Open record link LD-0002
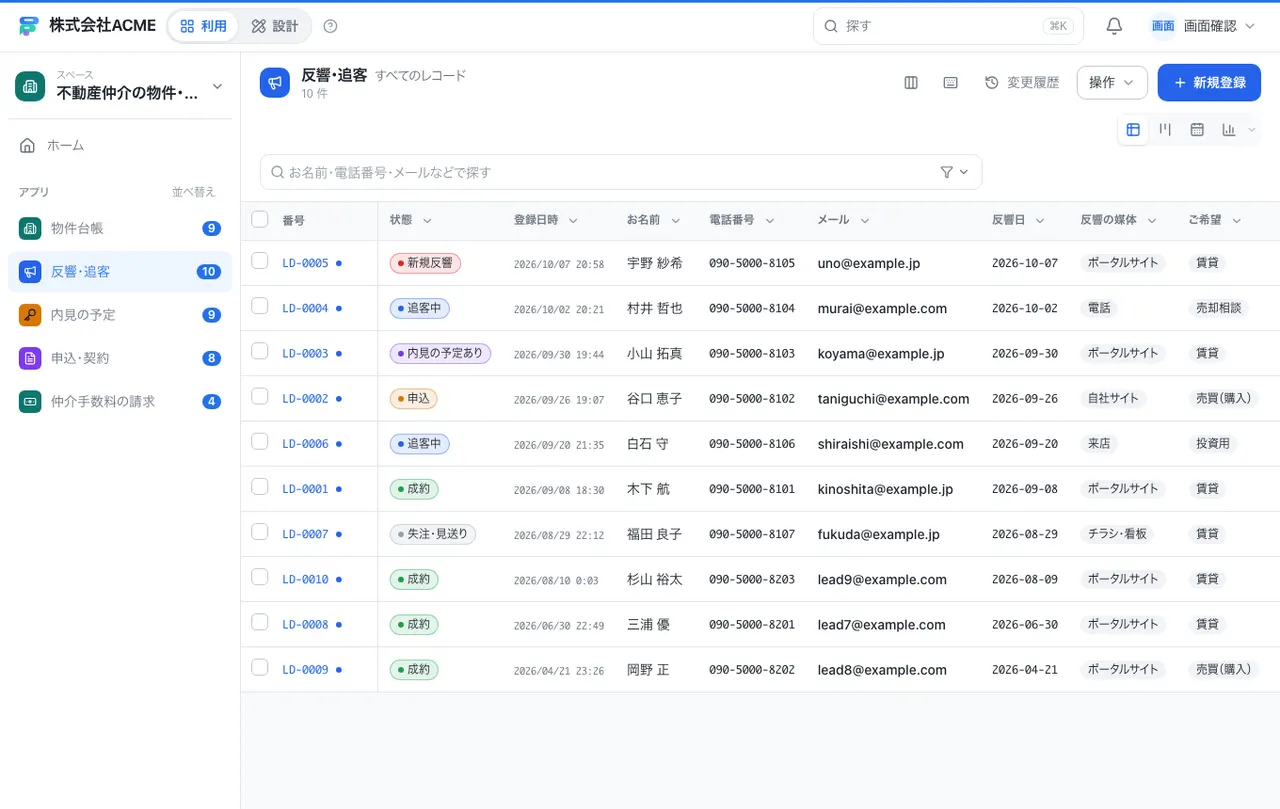Image resolution: width=1280 pixels, height=809 pixels. pos(305,398)
